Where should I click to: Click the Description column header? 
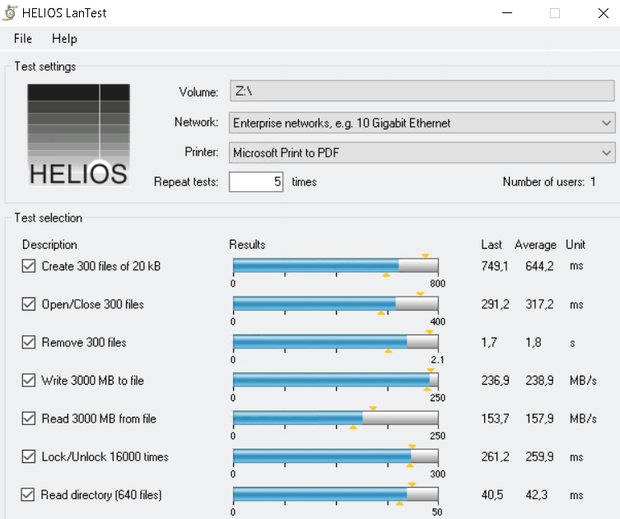(49, 245)
